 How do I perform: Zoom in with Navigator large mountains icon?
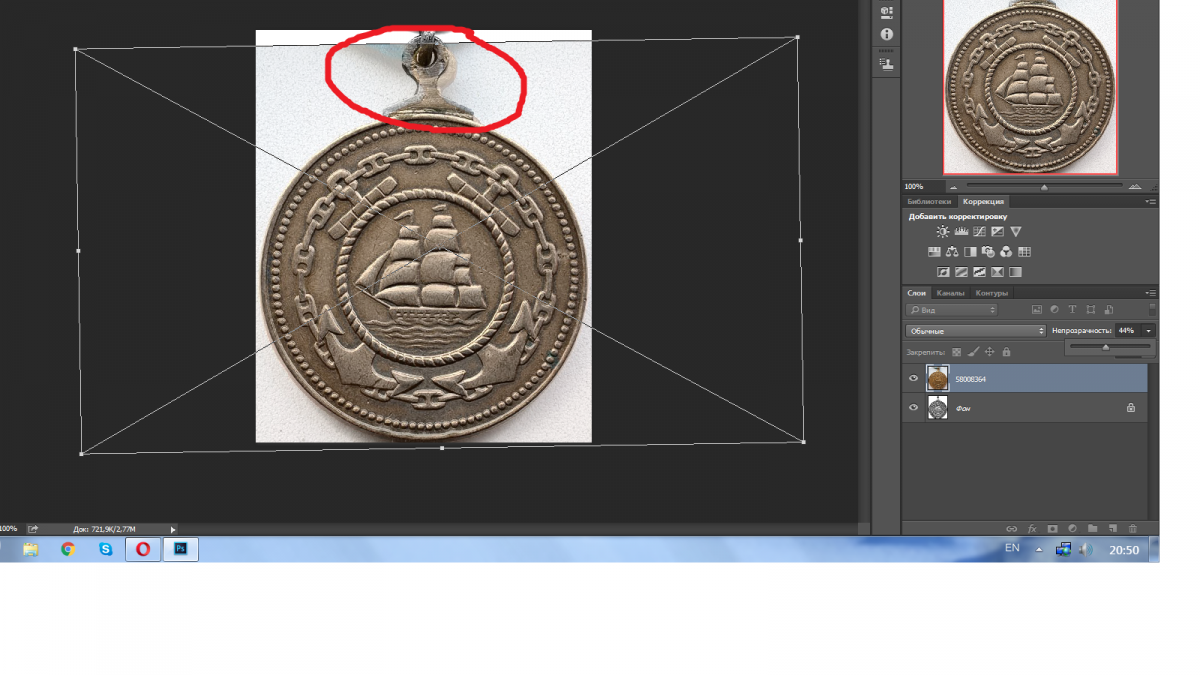(1133, 187)
